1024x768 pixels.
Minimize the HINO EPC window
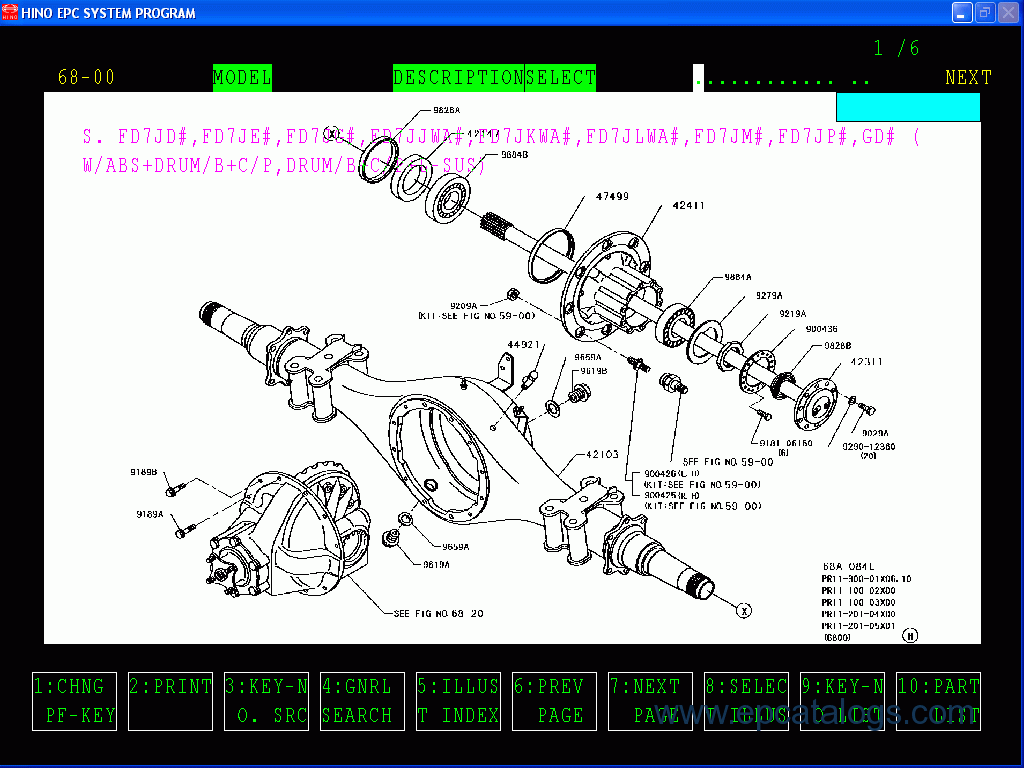pos(962,12)
